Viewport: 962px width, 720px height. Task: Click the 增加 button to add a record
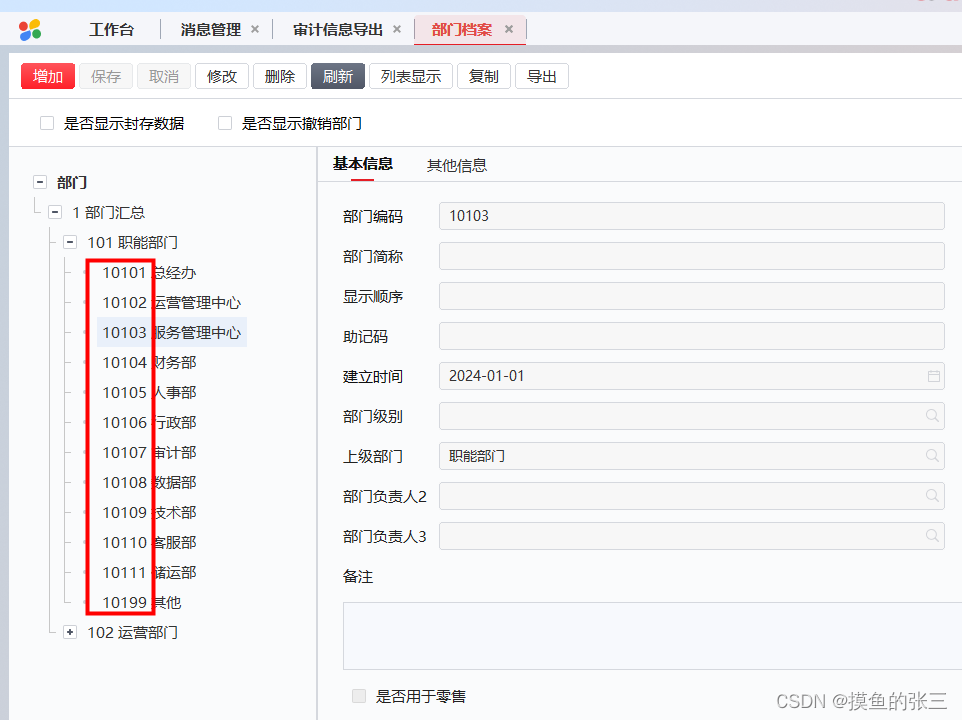tap(47, 76)
